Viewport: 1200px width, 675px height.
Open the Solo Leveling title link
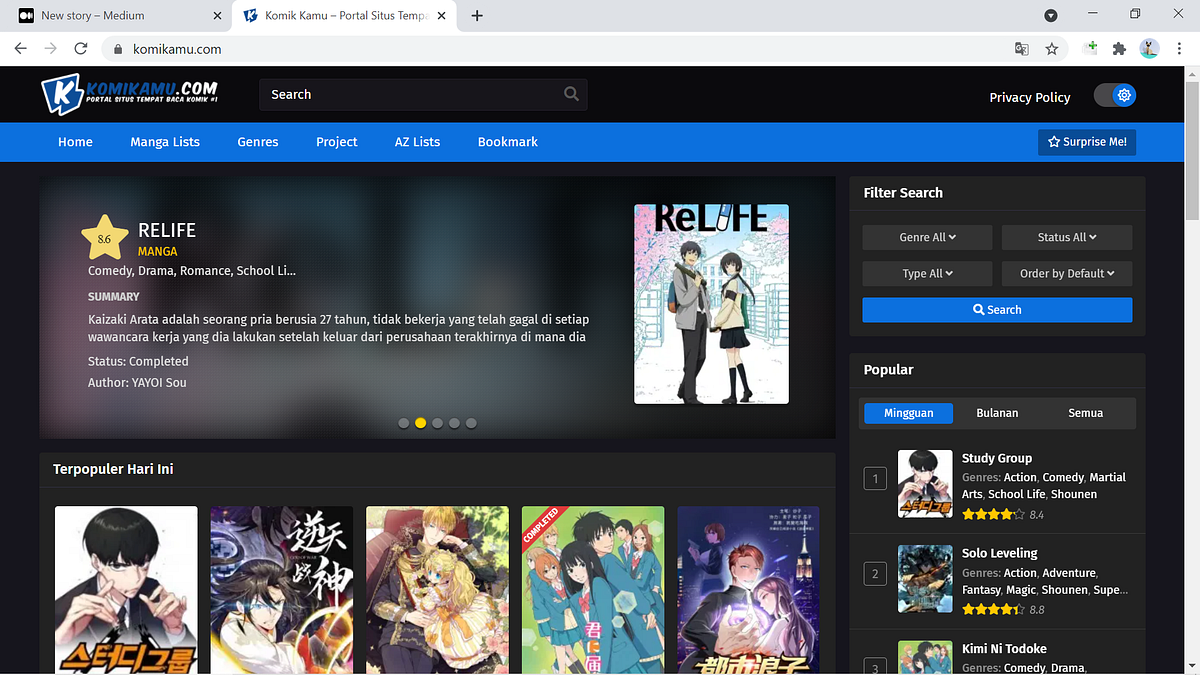tap(1000, 553)
